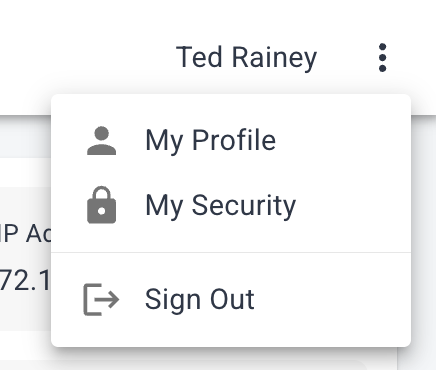Click the kebab icon next to Ted Rainey
436x370 pixels.
(382, 58)
